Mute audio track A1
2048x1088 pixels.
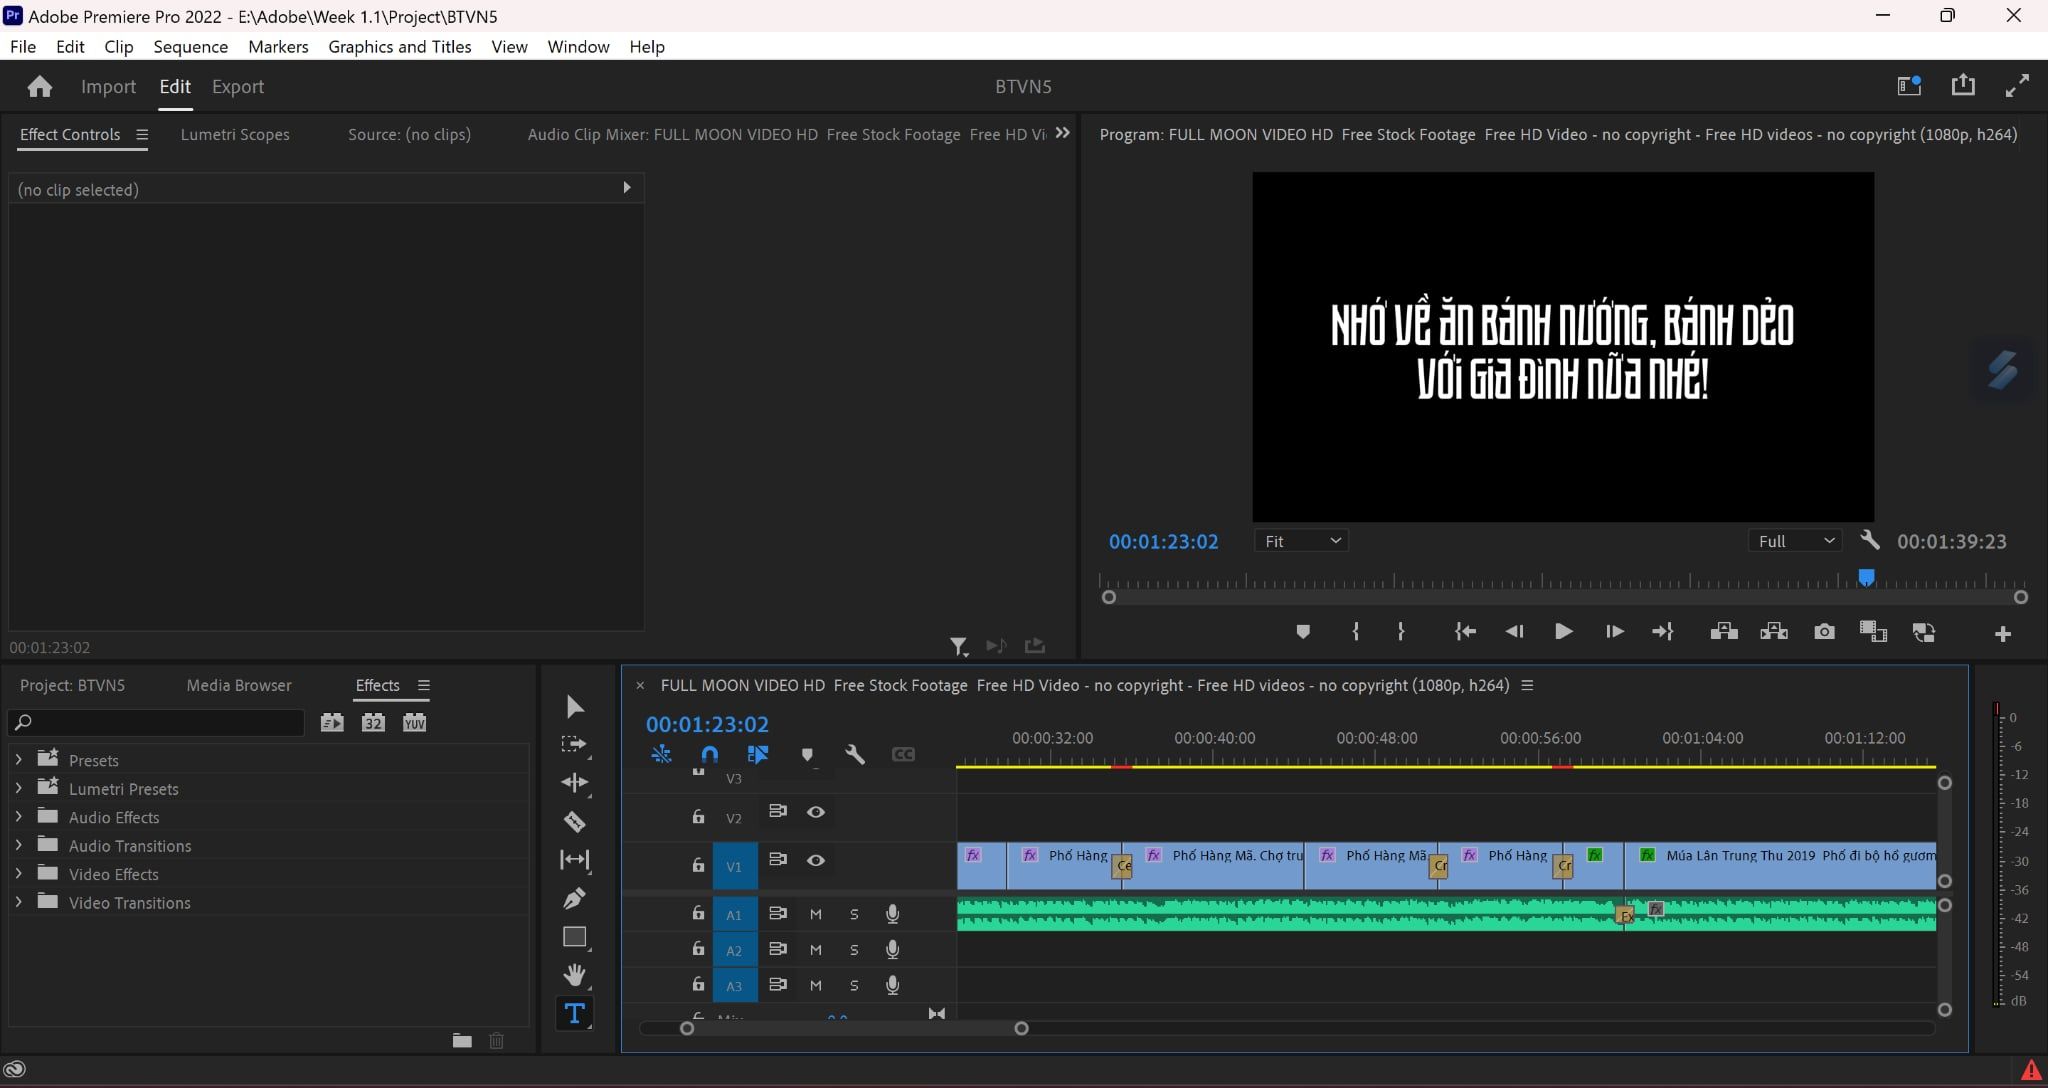click(816, 914)
